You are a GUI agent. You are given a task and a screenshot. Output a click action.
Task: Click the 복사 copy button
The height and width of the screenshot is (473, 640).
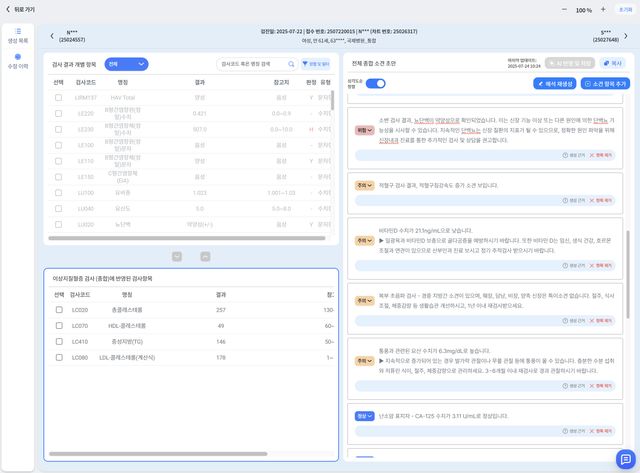pyautogui.click(x=613, y=63)
